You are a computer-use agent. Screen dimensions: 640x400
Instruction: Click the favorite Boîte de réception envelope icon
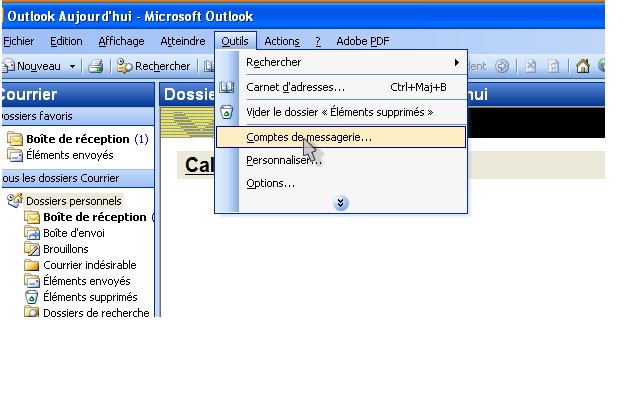pos(15,139)
